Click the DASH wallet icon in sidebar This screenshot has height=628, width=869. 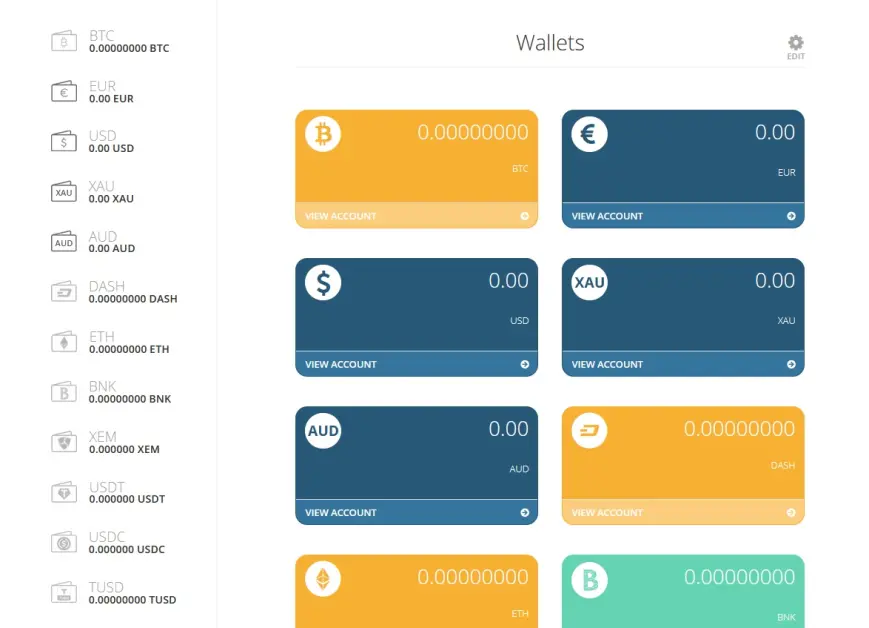pos(64,292)
